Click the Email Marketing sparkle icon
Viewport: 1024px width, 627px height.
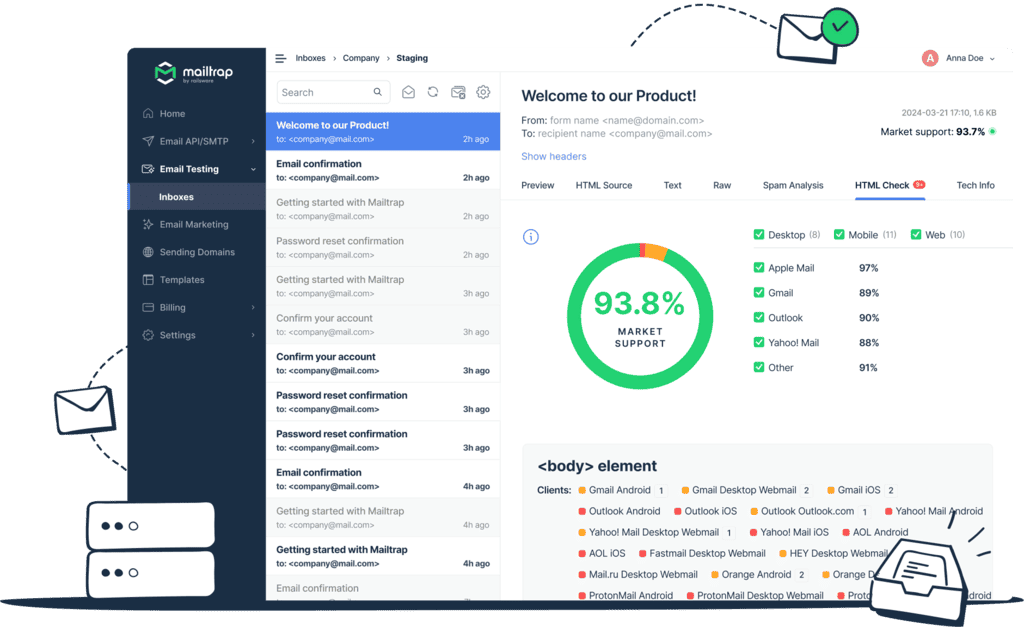coord(148,224)
